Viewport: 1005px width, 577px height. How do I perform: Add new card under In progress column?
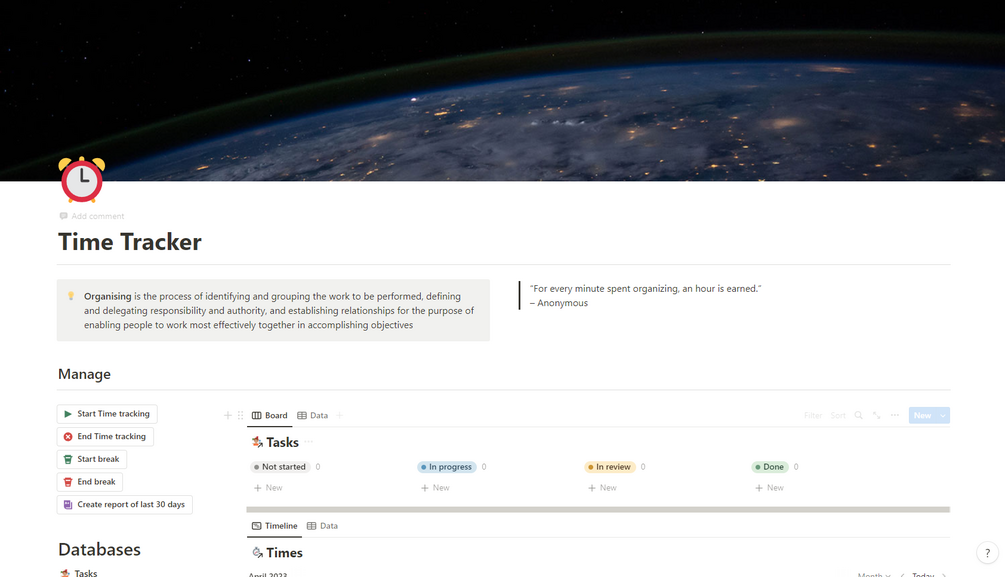pos(435,488)
